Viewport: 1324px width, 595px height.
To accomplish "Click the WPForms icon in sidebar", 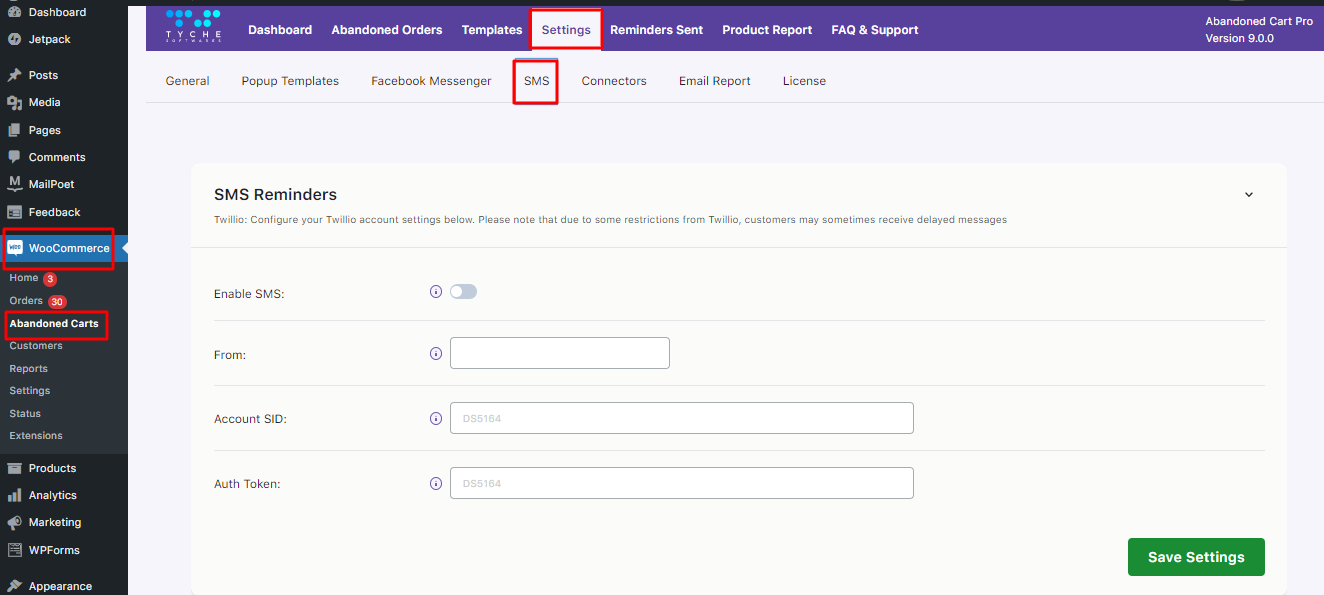I will [x=15, y=550].
